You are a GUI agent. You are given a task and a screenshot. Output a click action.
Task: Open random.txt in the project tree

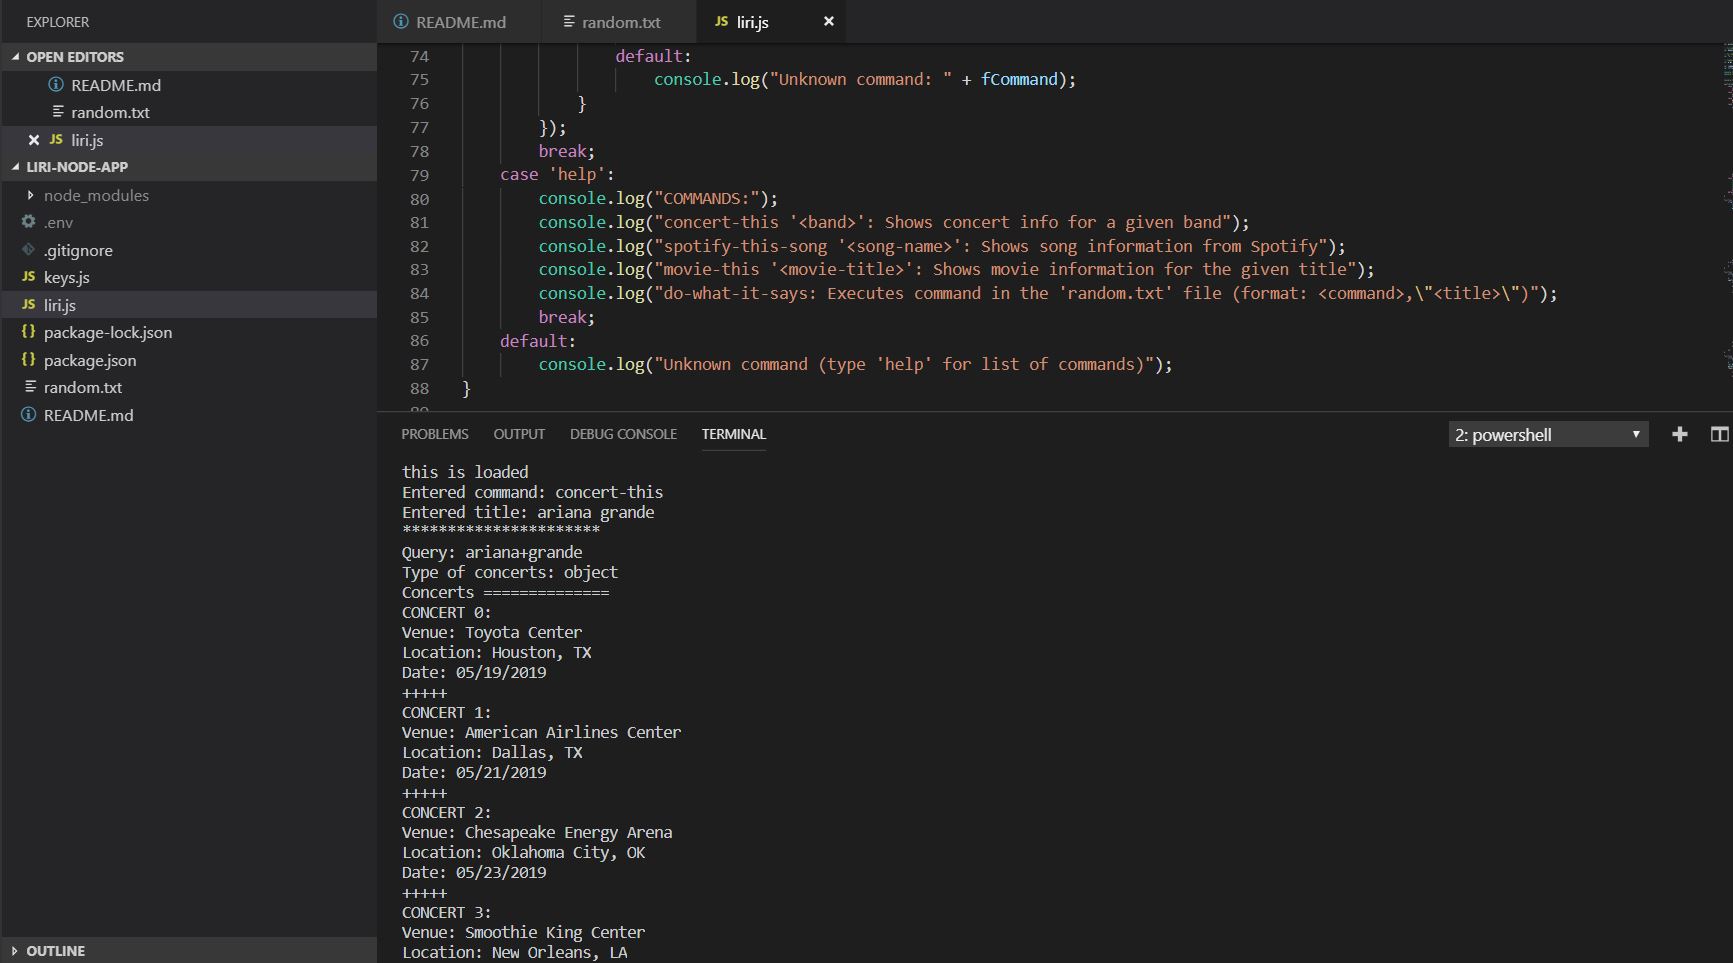pyautogui.click(x=83, y=387)
